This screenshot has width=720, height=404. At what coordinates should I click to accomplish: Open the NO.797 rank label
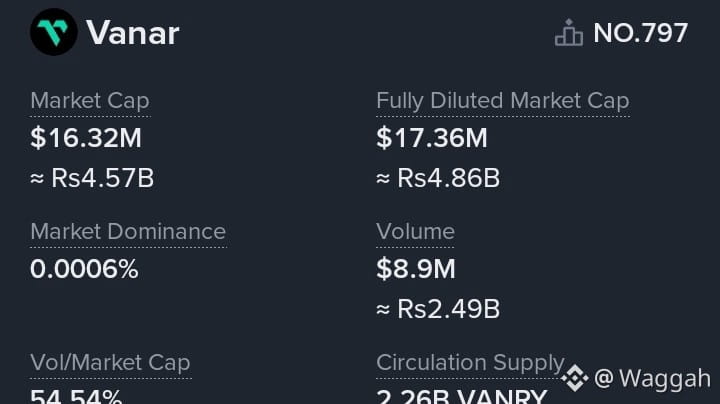click(x=640, y=33)
